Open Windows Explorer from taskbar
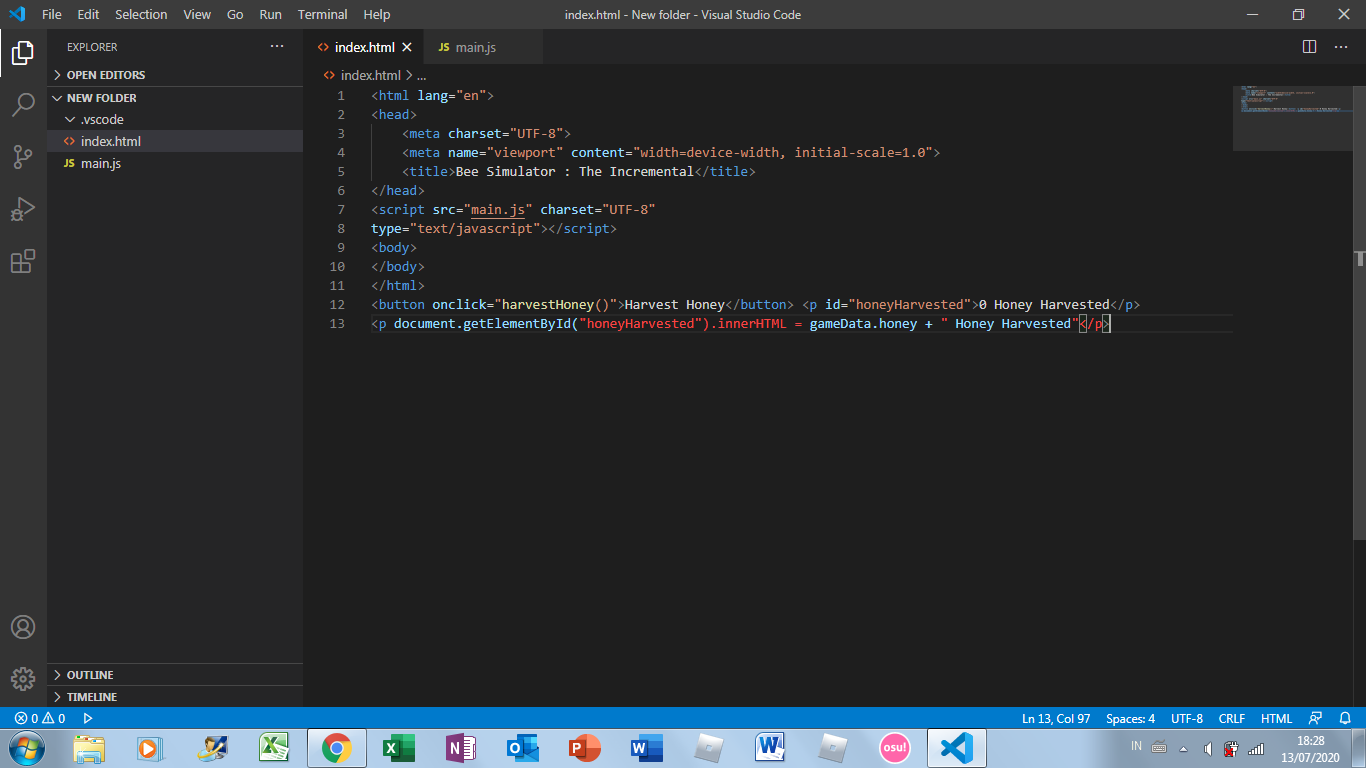 (89, 748)
